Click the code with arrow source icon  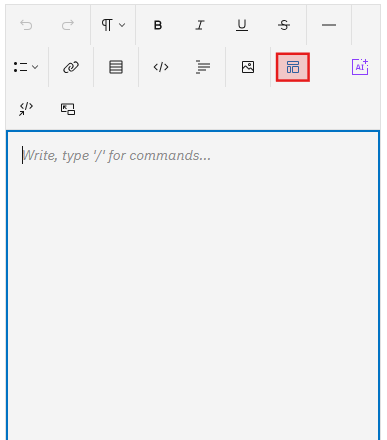click(26, 109)
